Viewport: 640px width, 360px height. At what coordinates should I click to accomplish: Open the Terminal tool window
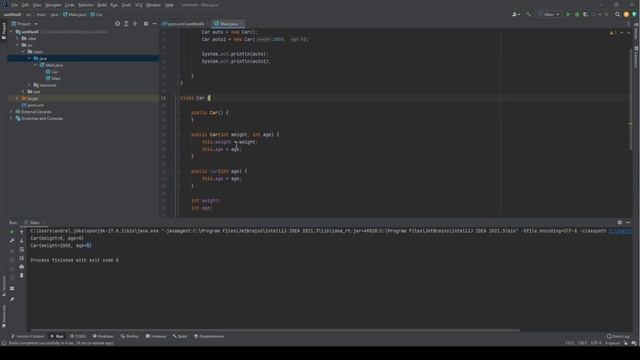(156, 336)
